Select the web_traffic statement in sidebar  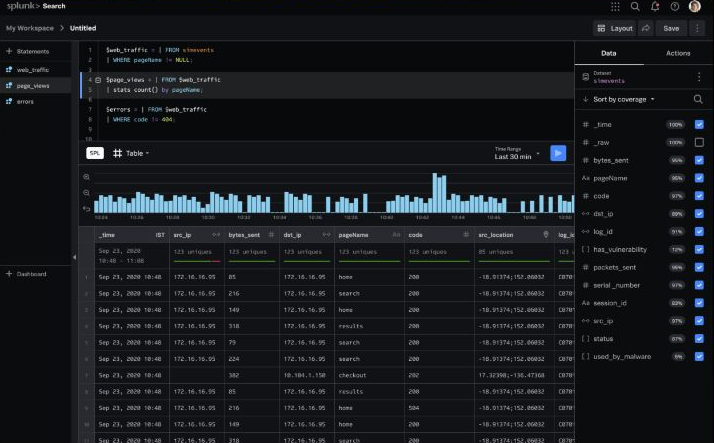click(36, 70)
